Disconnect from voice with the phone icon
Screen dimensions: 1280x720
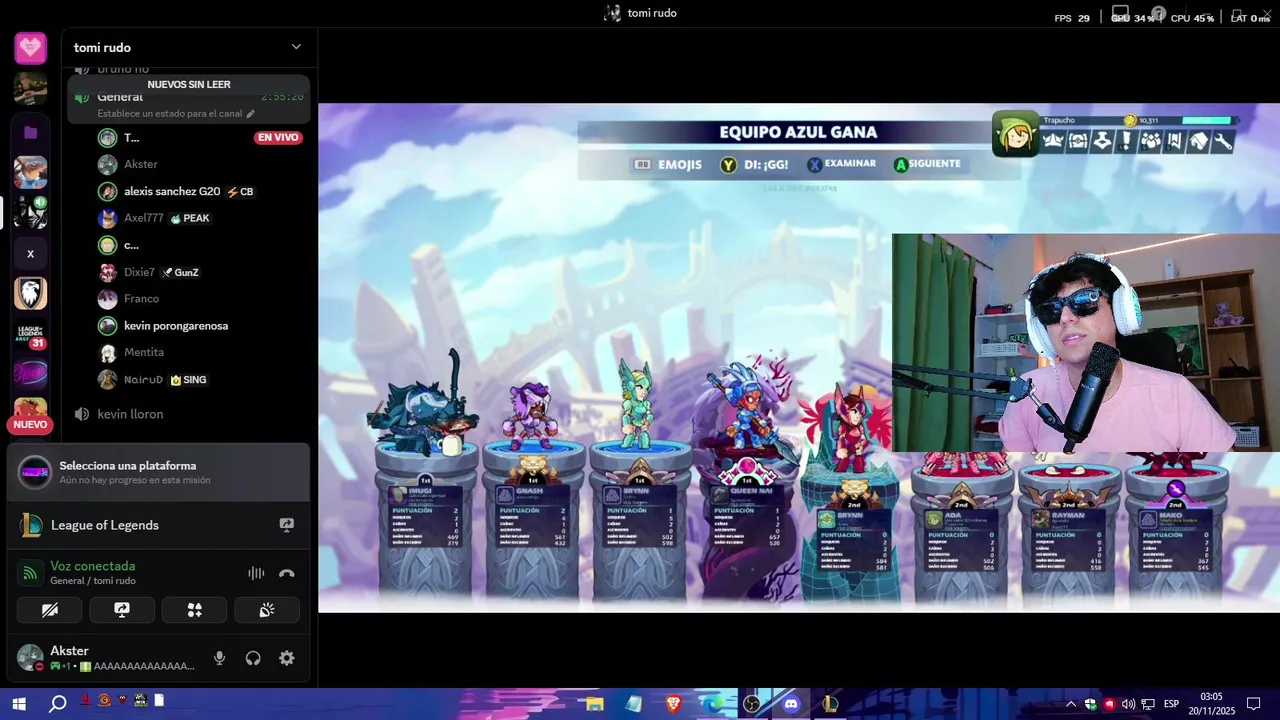click(x=287, y=573)
